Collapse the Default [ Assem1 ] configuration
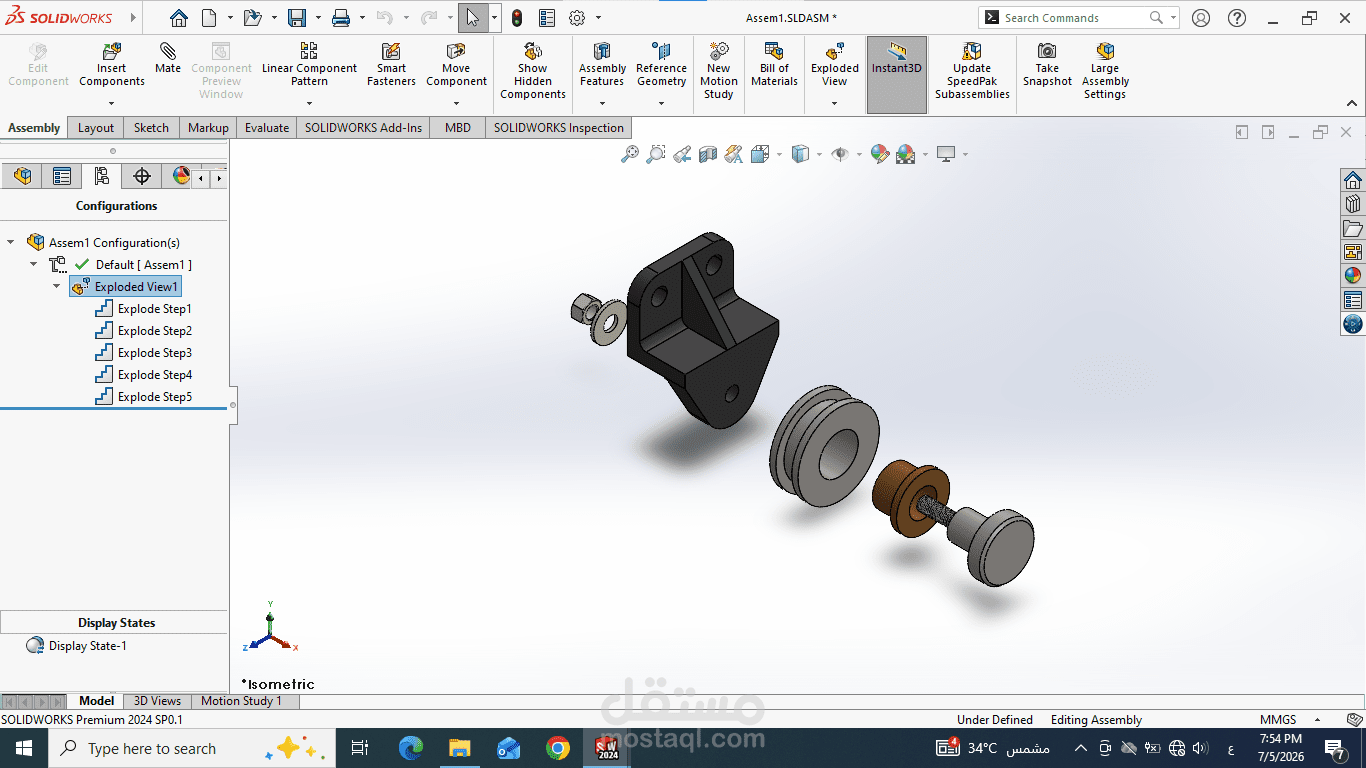Image resolution: width=1366 pixels, height=768 pixels. tap(33, 265)
